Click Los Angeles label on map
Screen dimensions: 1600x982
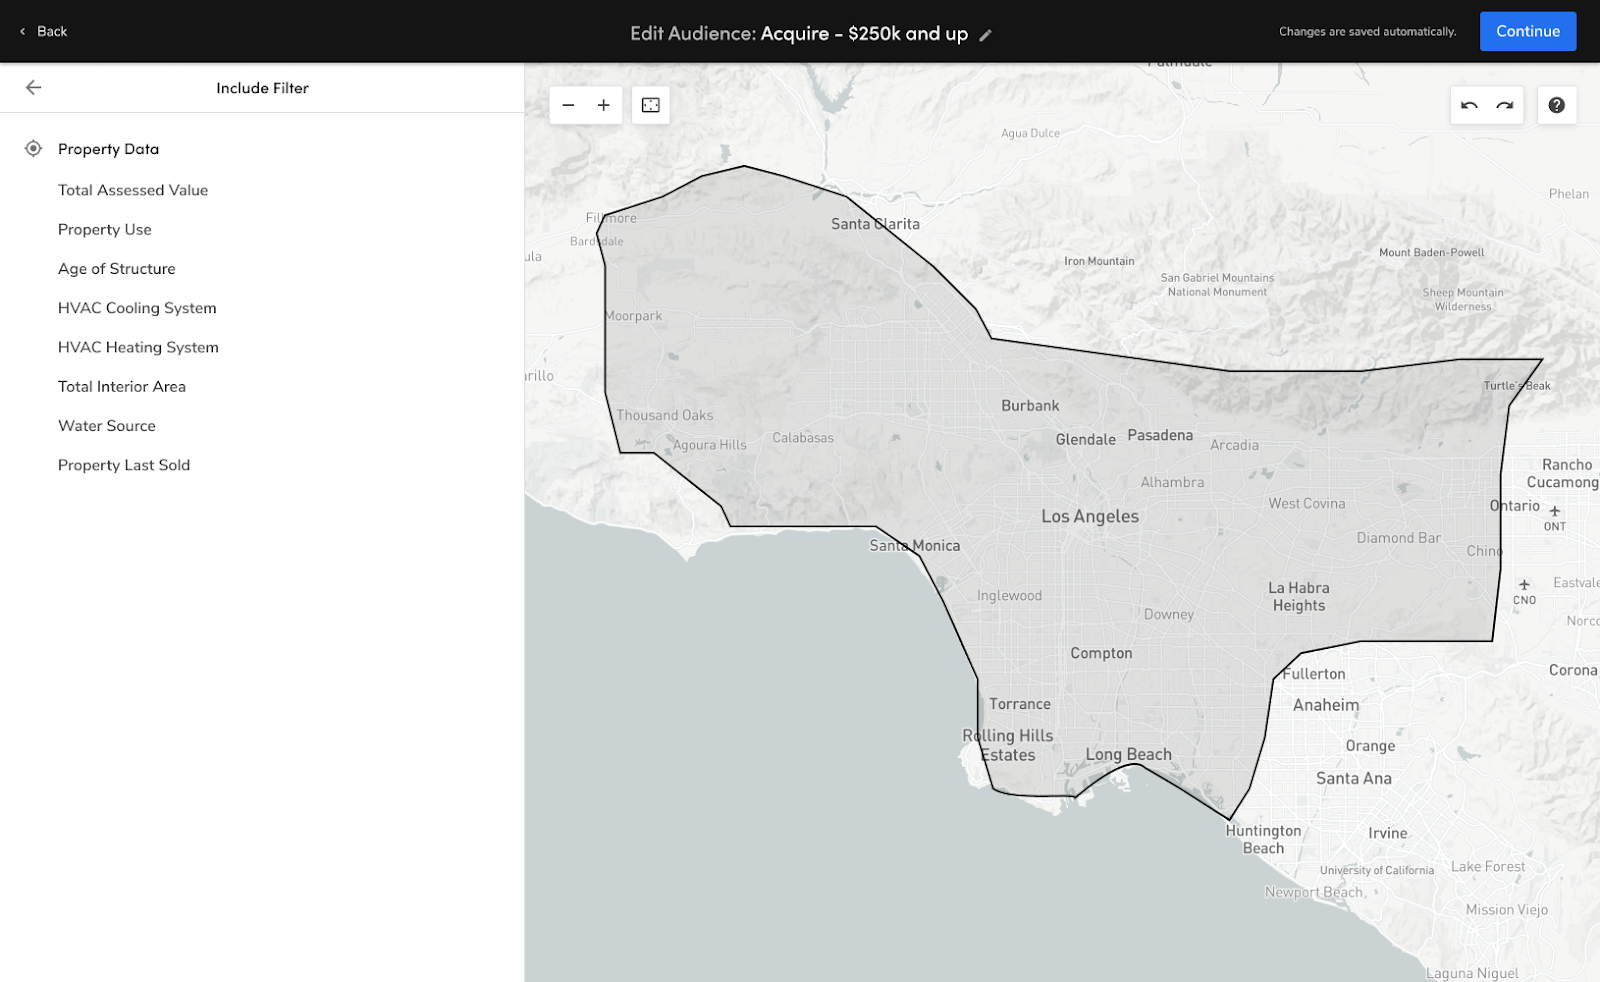(1090, 516)
